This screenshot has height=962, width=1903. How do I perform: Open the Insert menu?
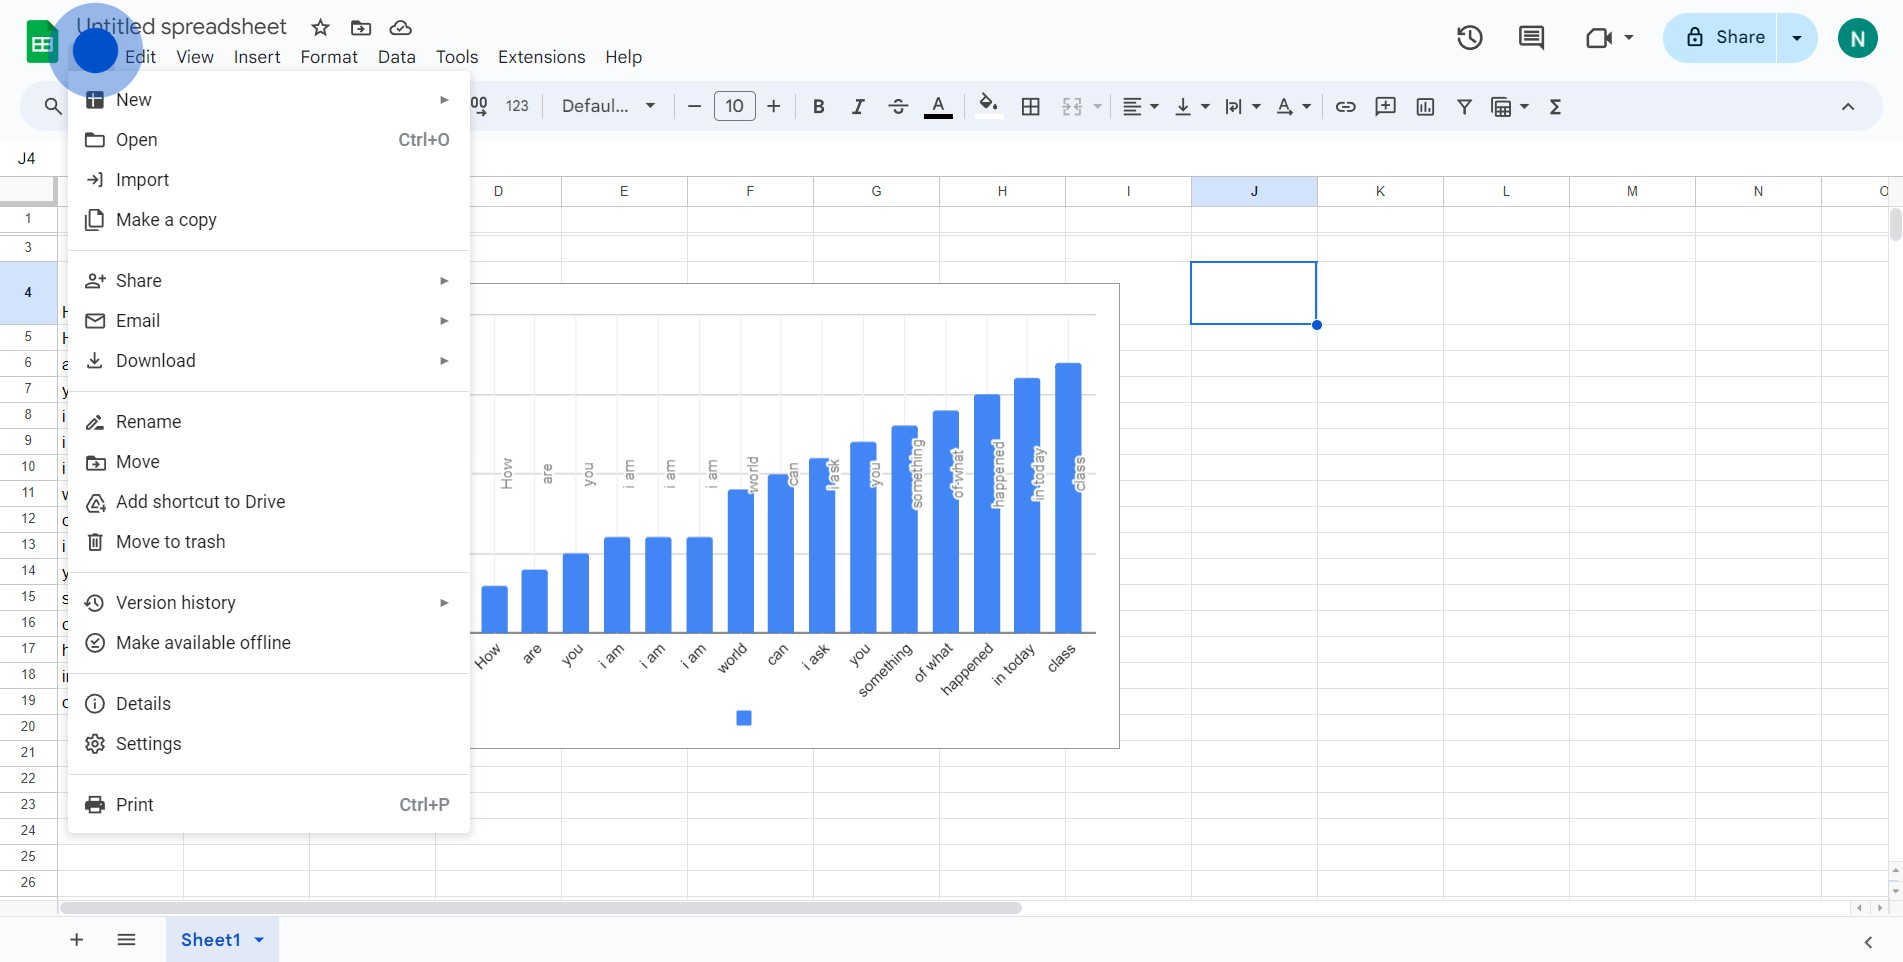coord(257,57)
